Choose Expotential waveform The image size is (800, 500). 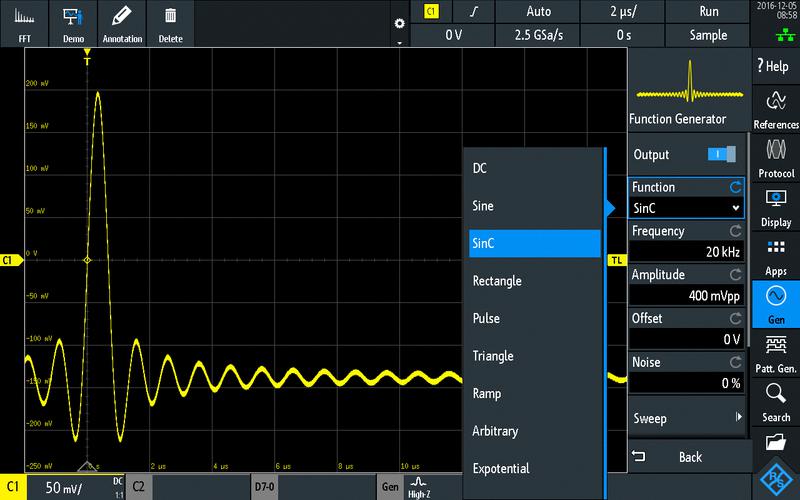(535, 468)
